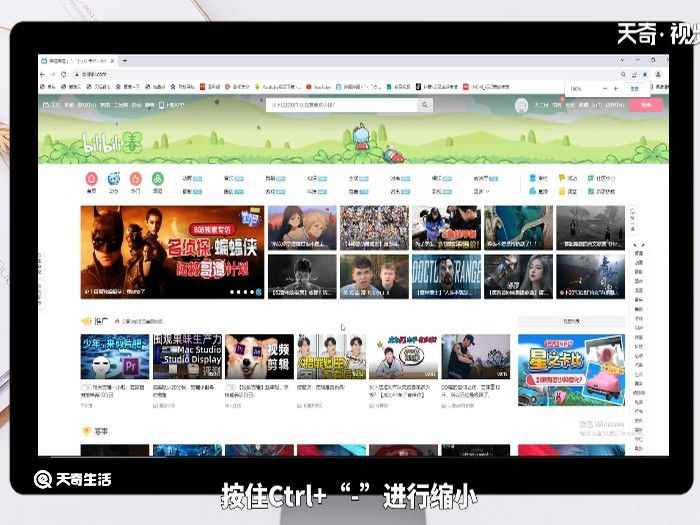Expand the 更多 more categories dropdown

pyautogui.click(x=481, y=192)
